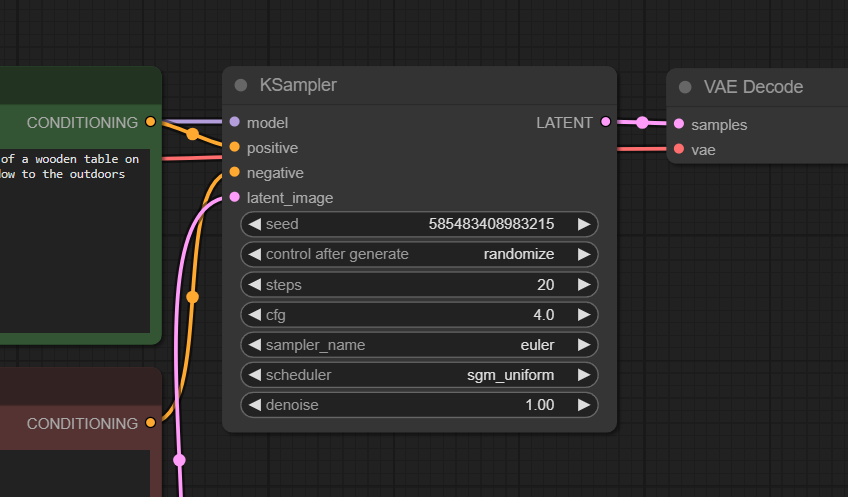
Task: Click the seed value 585483408983215
Action: (491, 224)
